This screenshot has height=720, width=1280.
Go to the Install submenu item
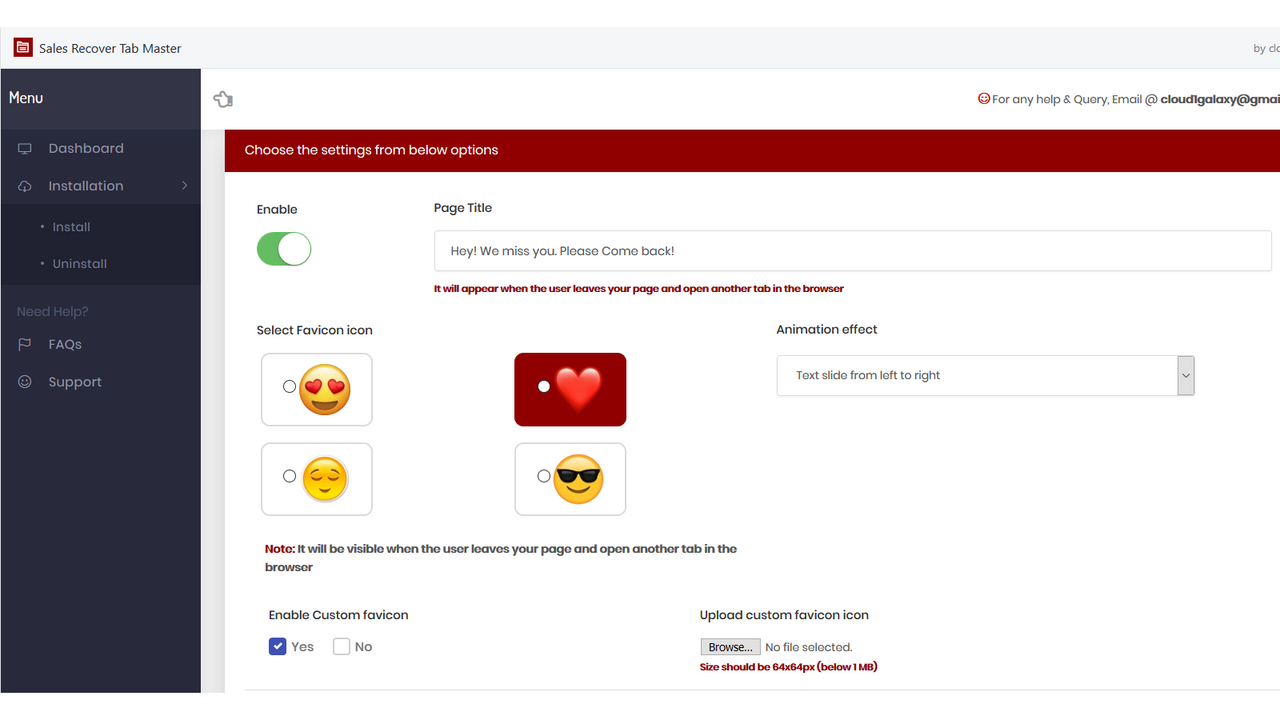click(71, 227)
